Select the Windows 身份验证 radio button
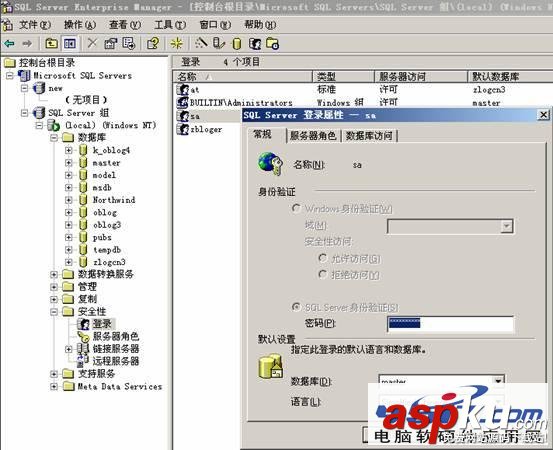 (x=296, y=208)
